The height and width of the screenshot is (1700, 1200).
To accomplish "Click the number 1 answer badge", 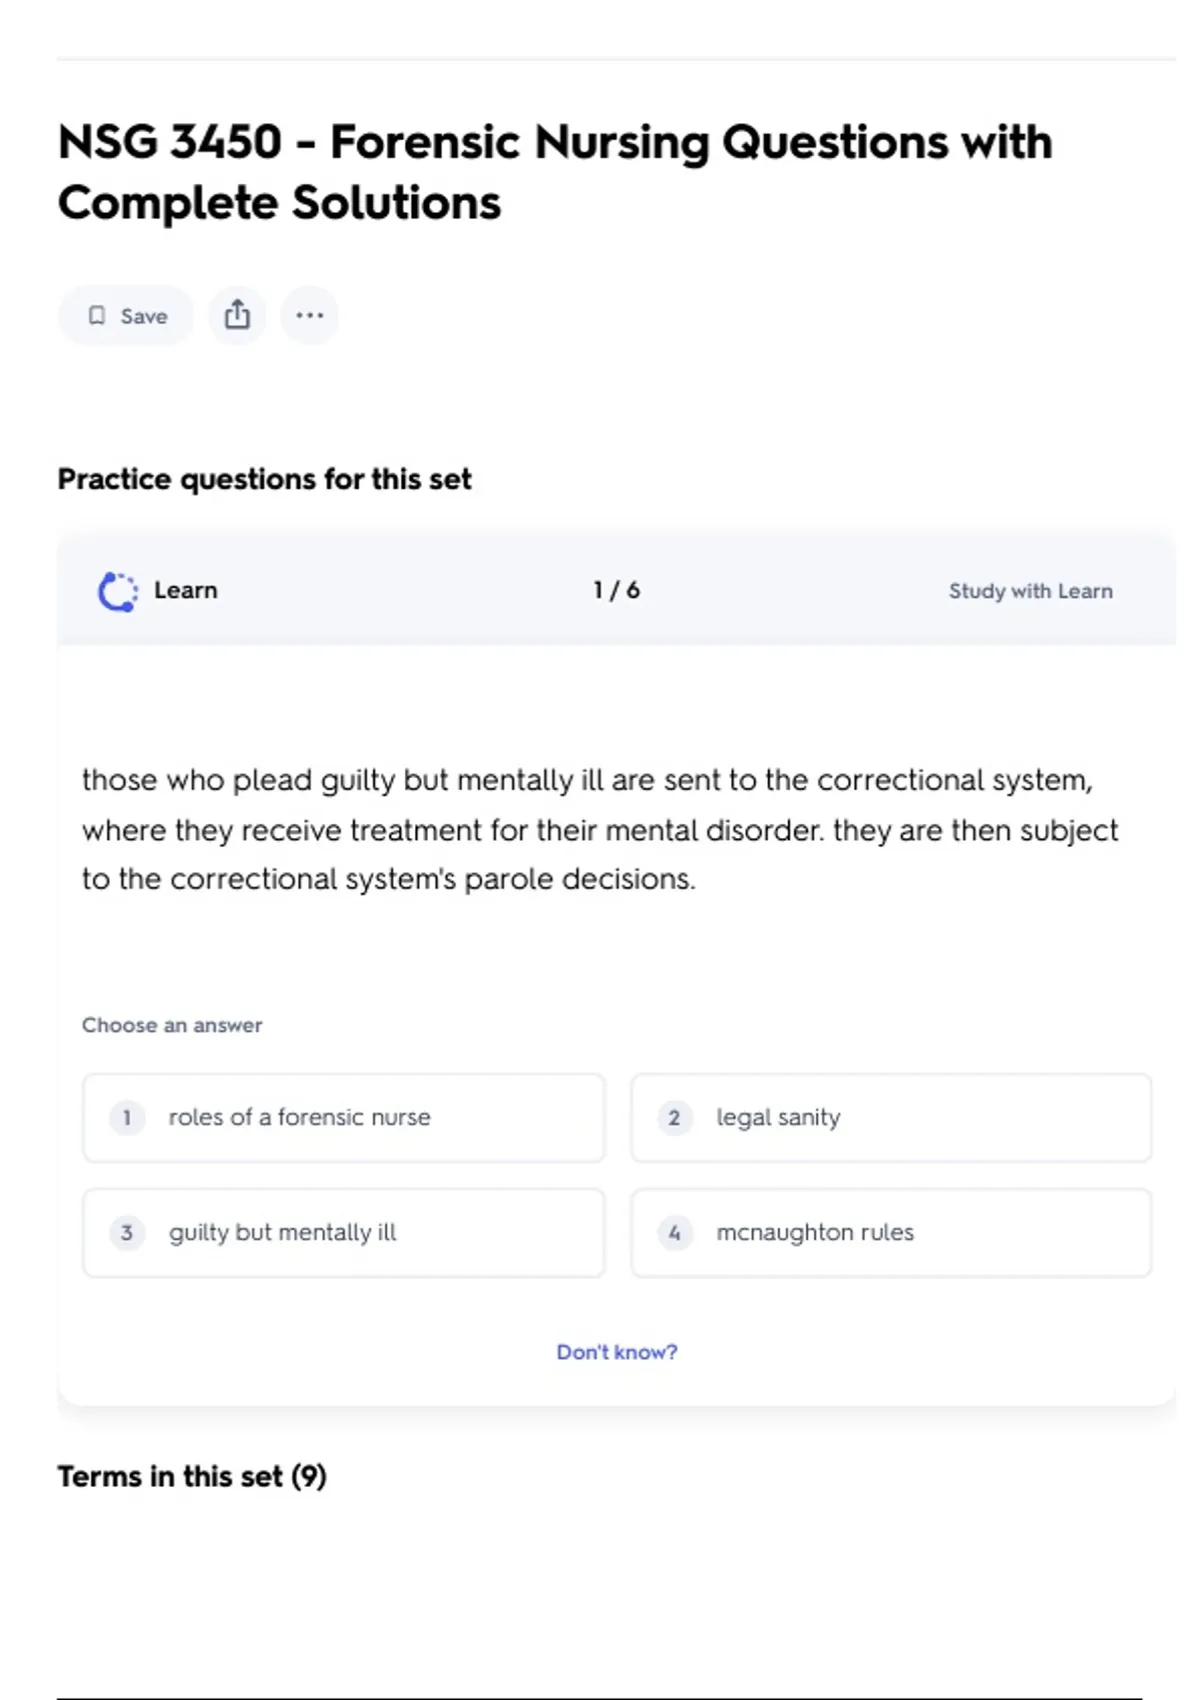I will click(x=127, y=1118).
